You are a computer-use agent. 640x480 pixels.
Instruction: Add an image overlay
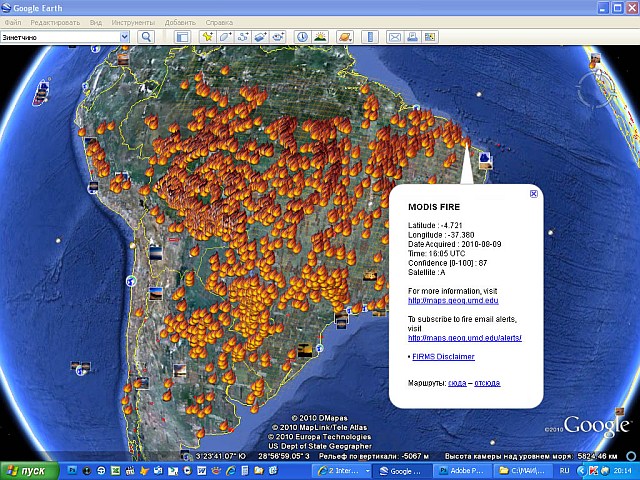coord(261,37)
